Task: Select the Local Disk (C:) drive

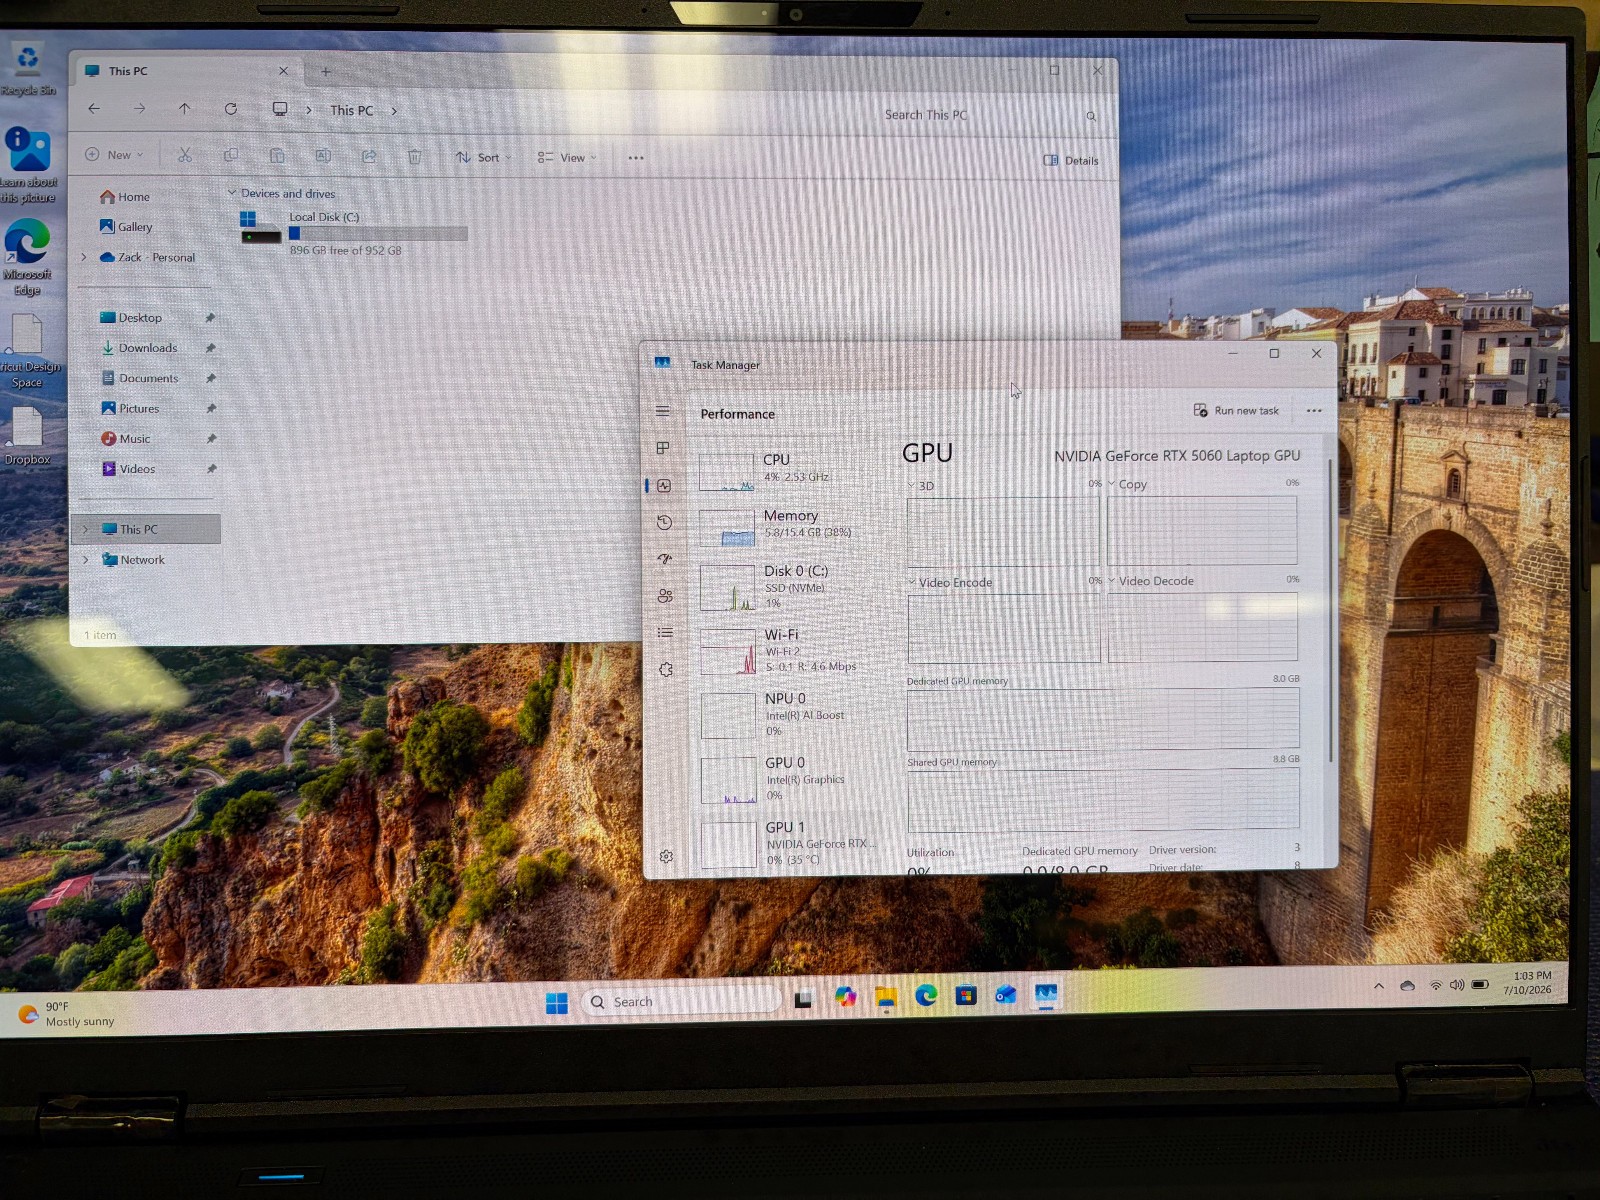Action: tap(354, 233)
